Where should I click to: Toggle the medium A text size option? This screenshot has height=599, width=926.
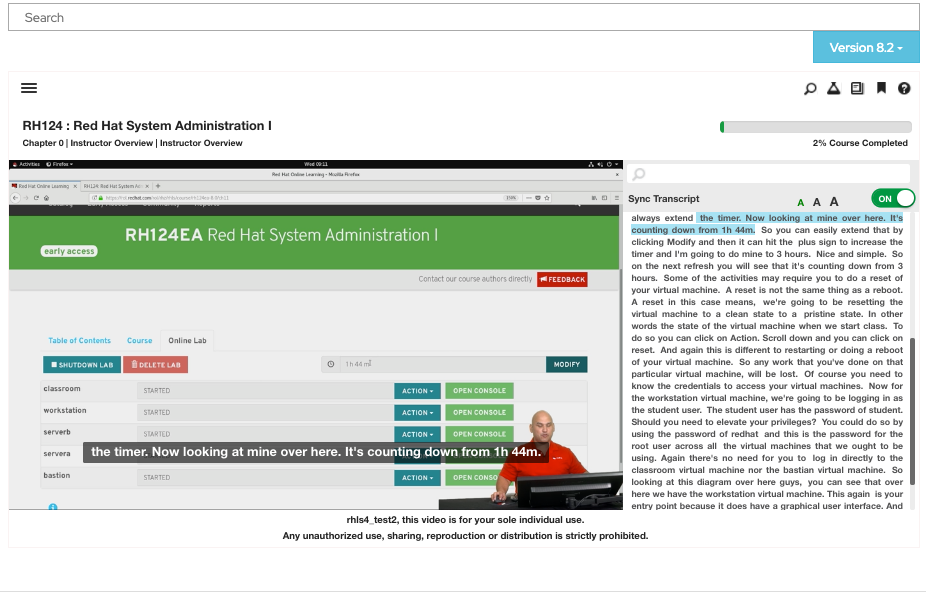point(817,199)
